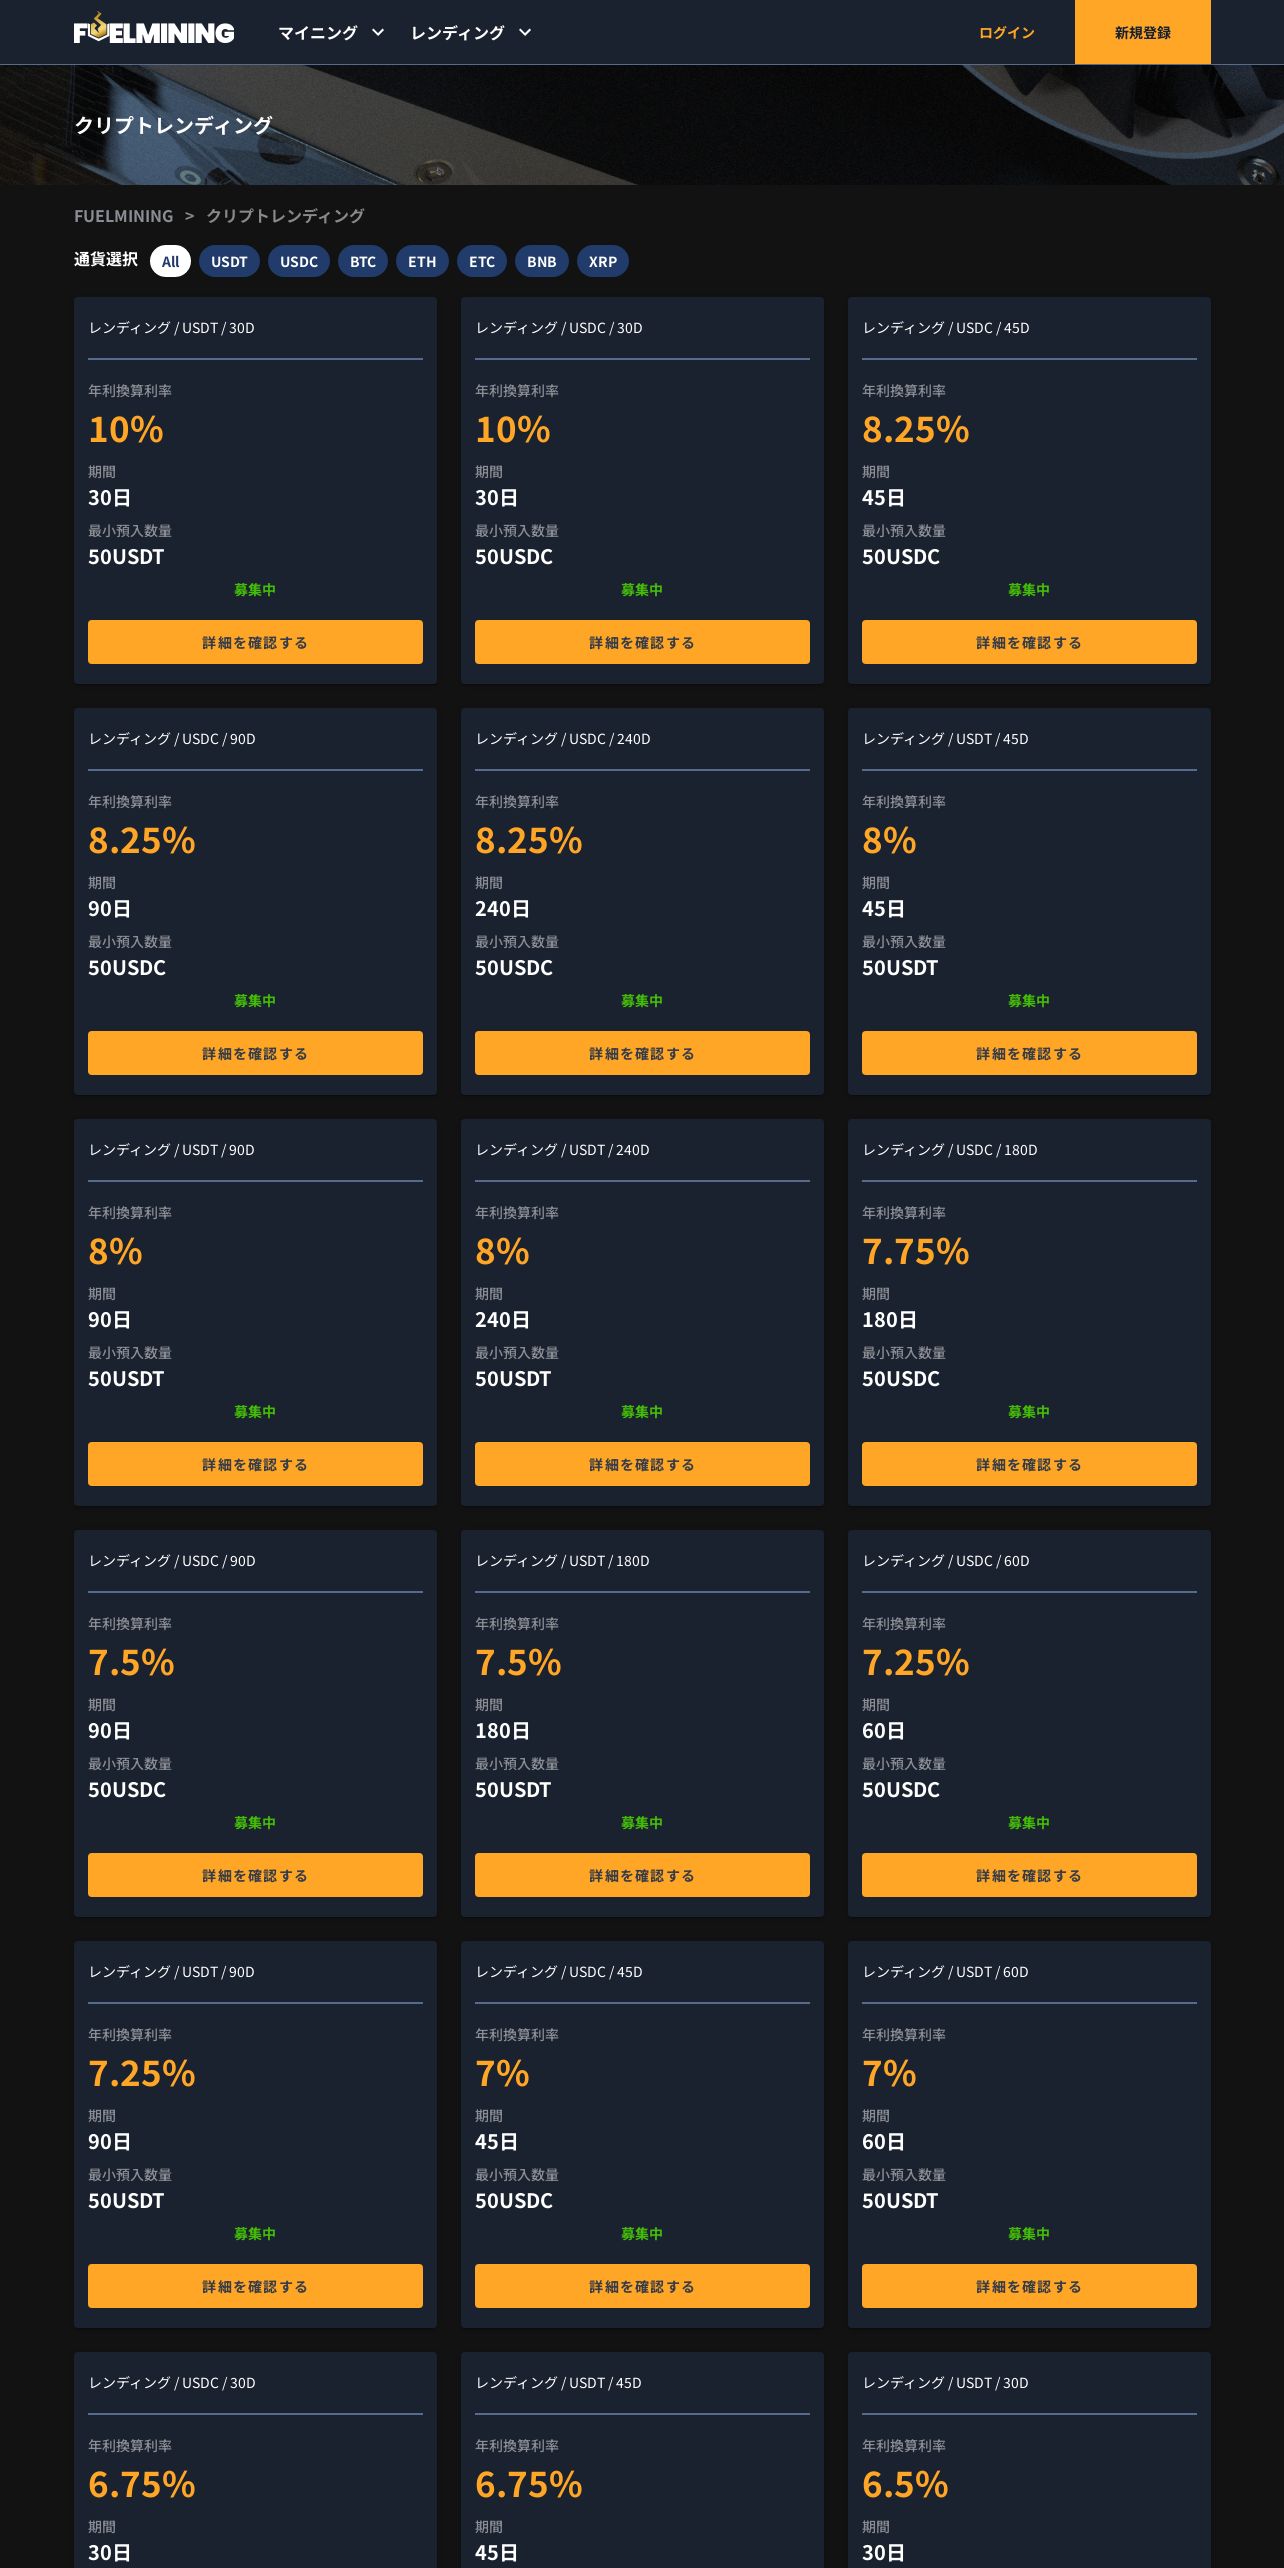Select the All currency filter
1284x2568 pixels.
click(170, 261)
